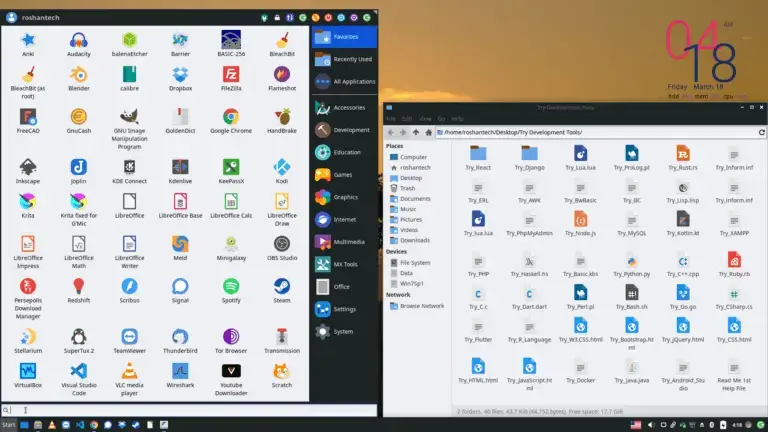768x432 pixels.
Task: Select the Try_Rust.rs file
Action: tap(683, 158)
